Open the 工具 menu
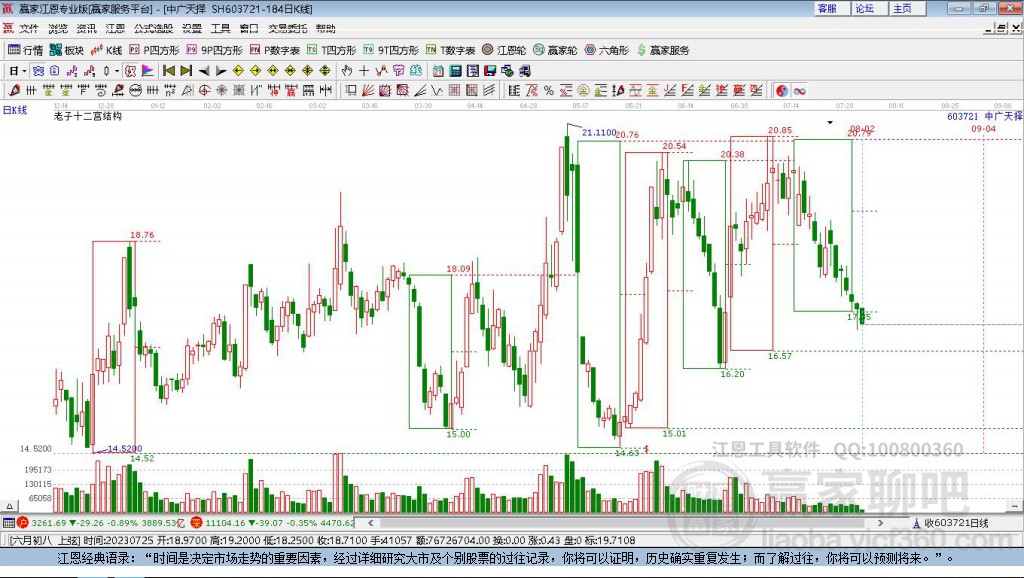The height and width of the screenshot is (578, 1024). pos(220,28)
